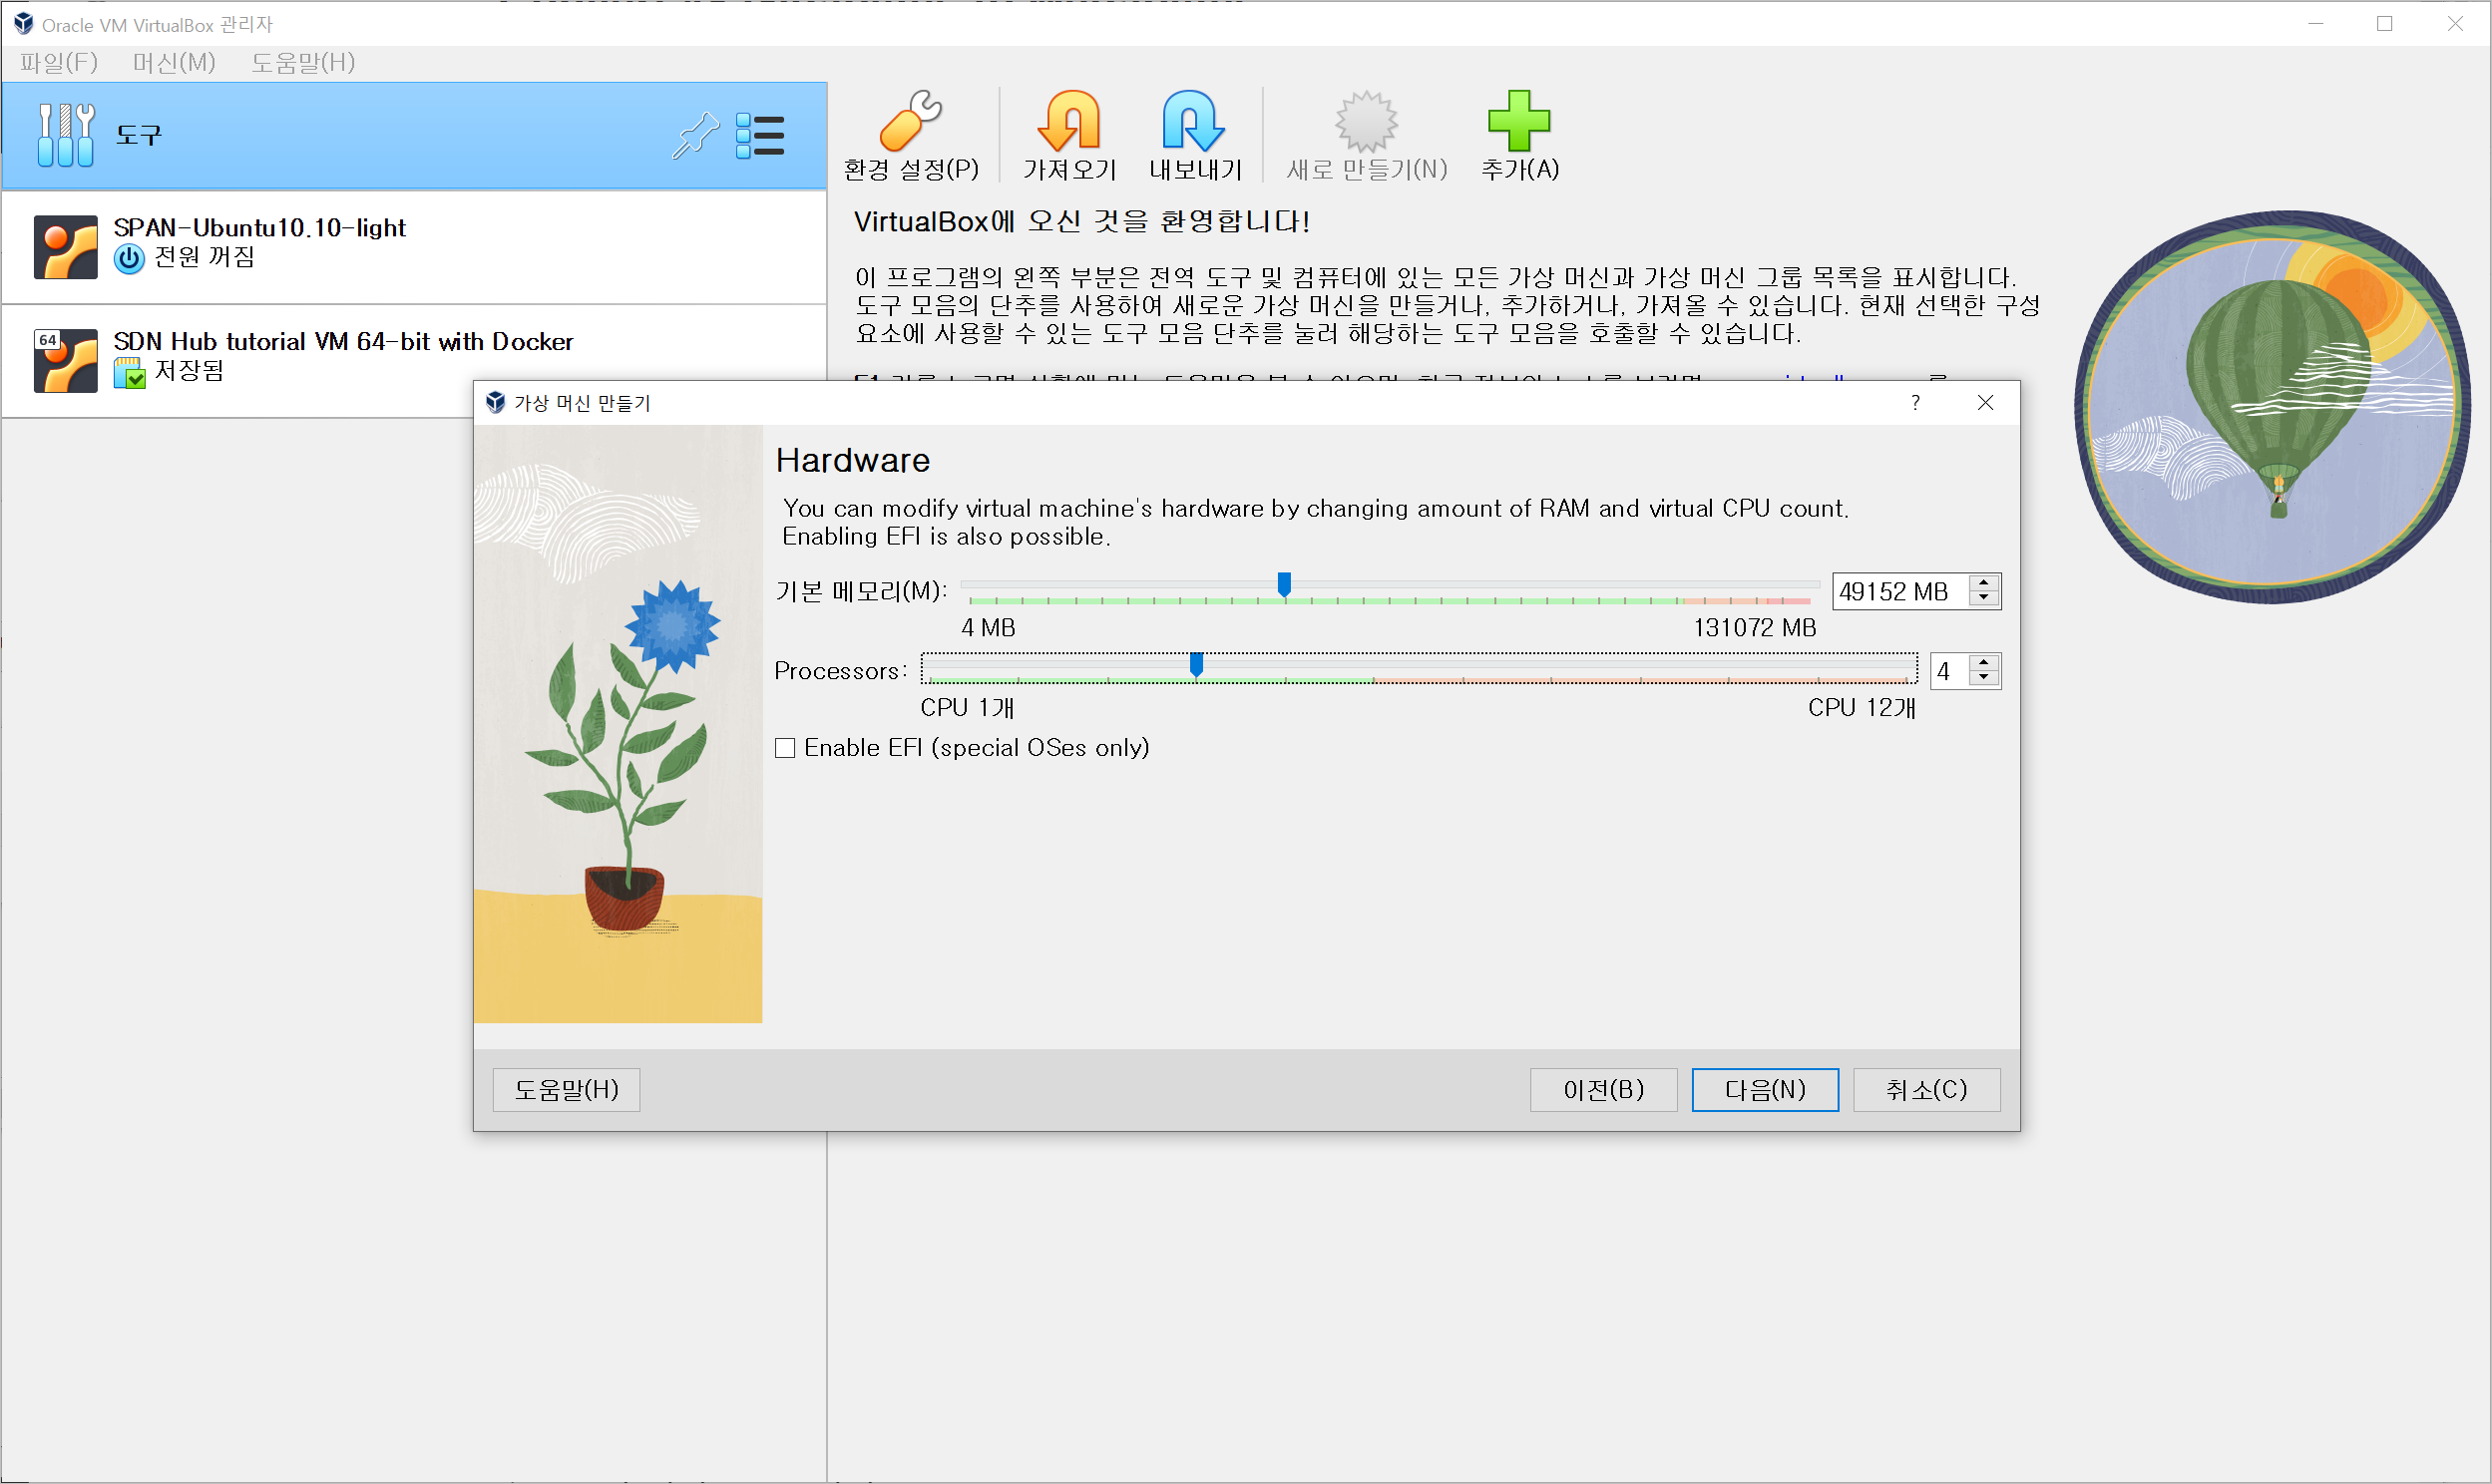Select the SPAN-Ubuntu10.10-light VM icon
The height and width of the screenshot is (1484, 2492).
pyautogui.click(x=66, y=247)
